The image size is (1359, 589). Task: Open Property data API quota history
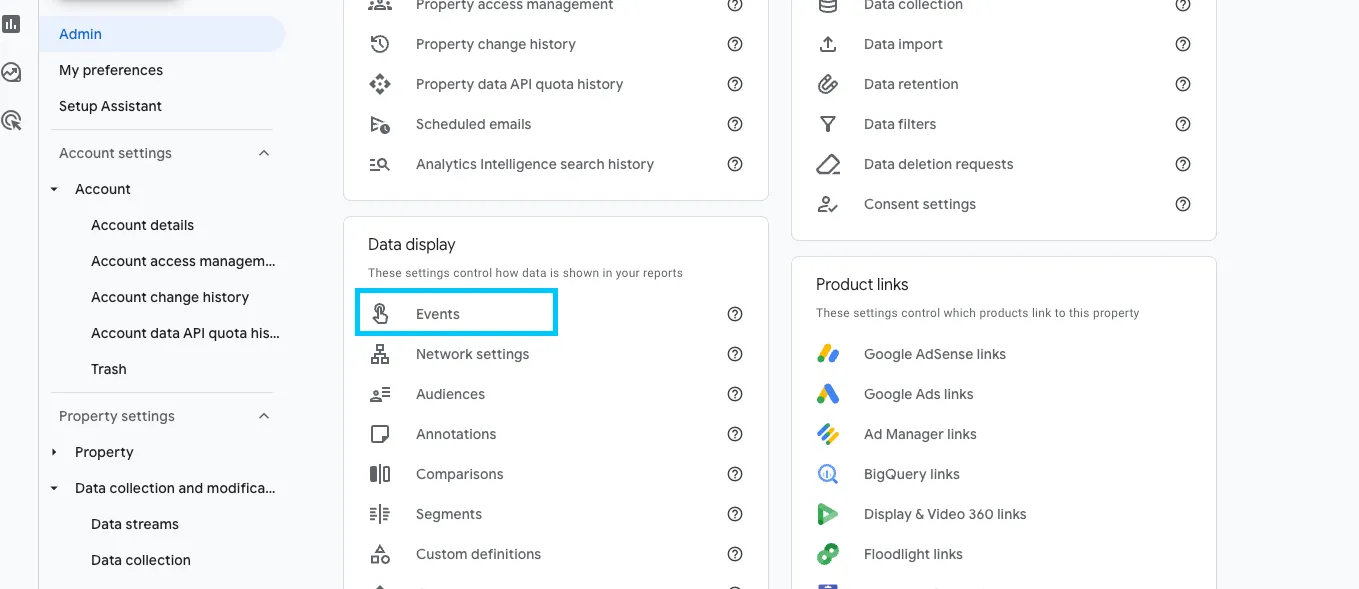[x=520, y=84]
